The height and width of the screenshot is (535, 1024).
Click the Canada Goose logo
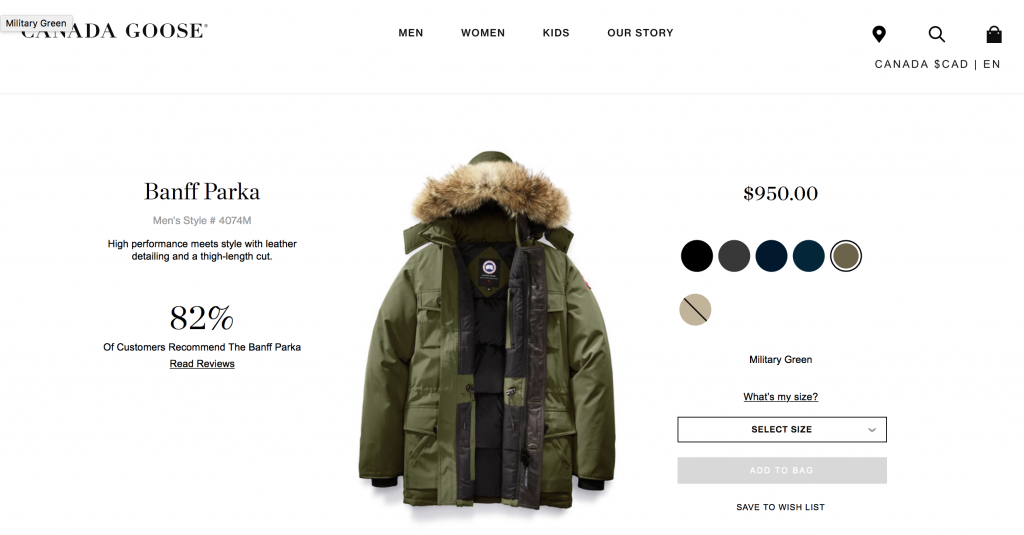(114, 31)
